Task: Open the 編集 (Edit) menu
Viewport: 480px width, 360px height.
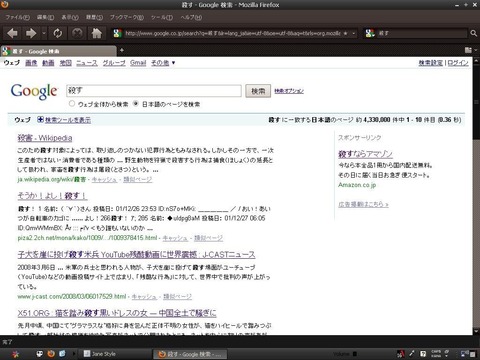Action: click(45, 17)
